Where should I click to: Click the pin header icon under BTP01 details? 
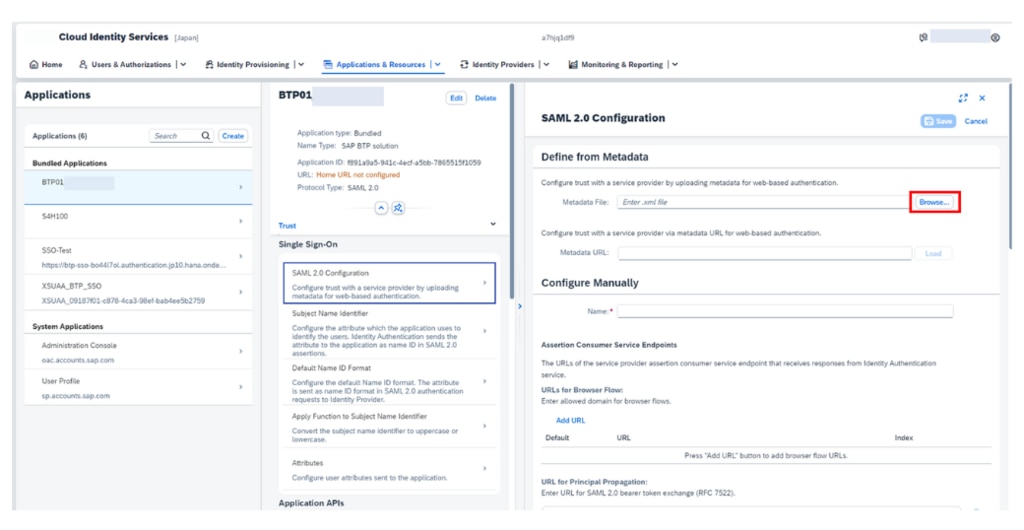coord(397,207)
